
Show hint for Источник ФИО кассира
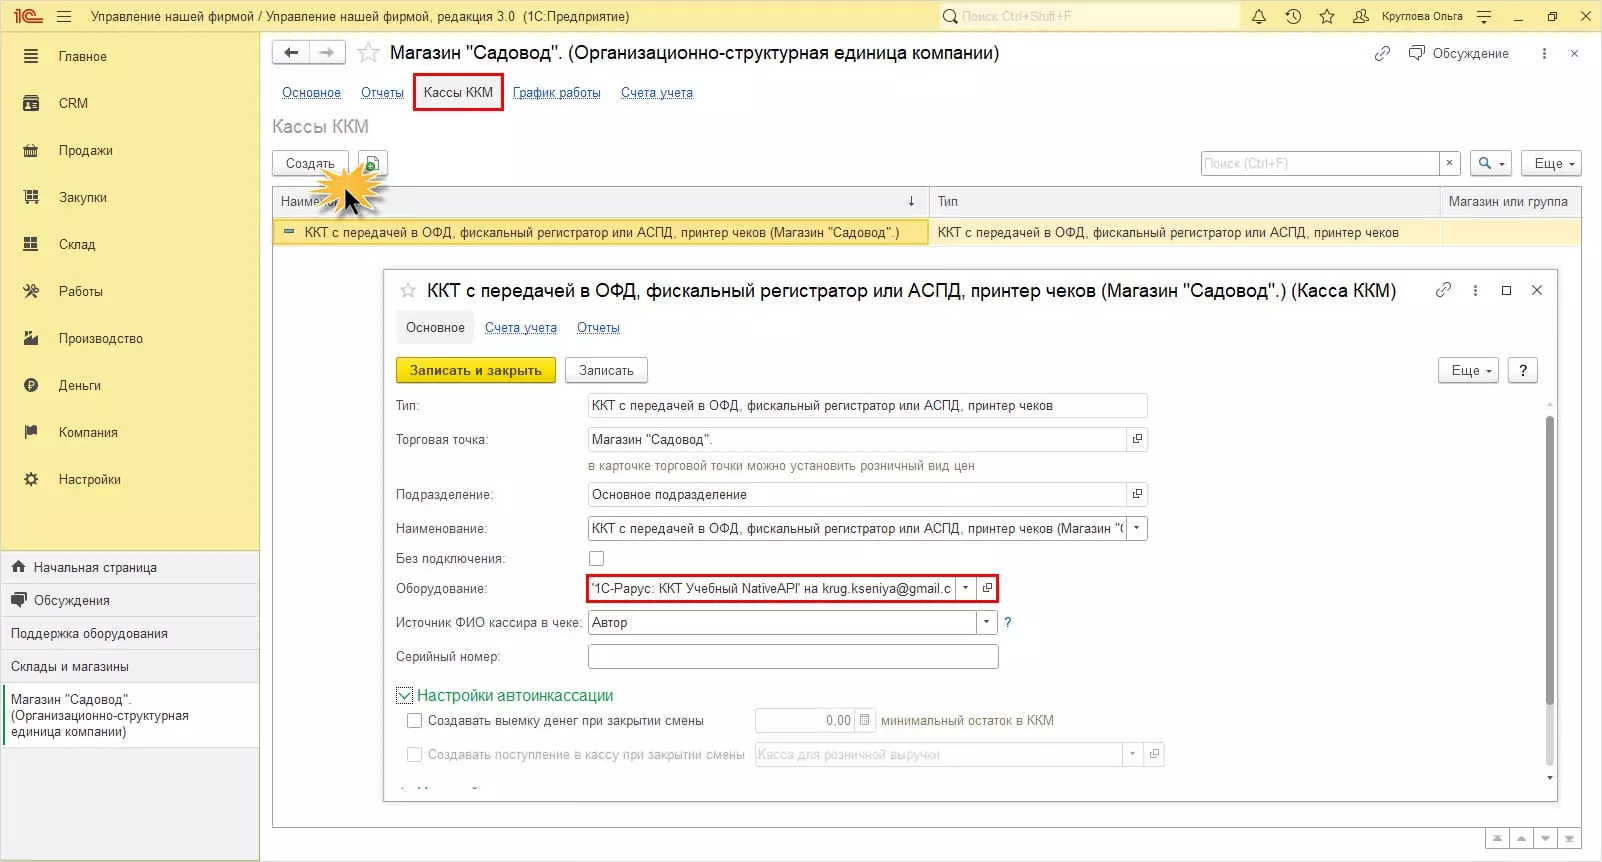tap(1008, 623)
